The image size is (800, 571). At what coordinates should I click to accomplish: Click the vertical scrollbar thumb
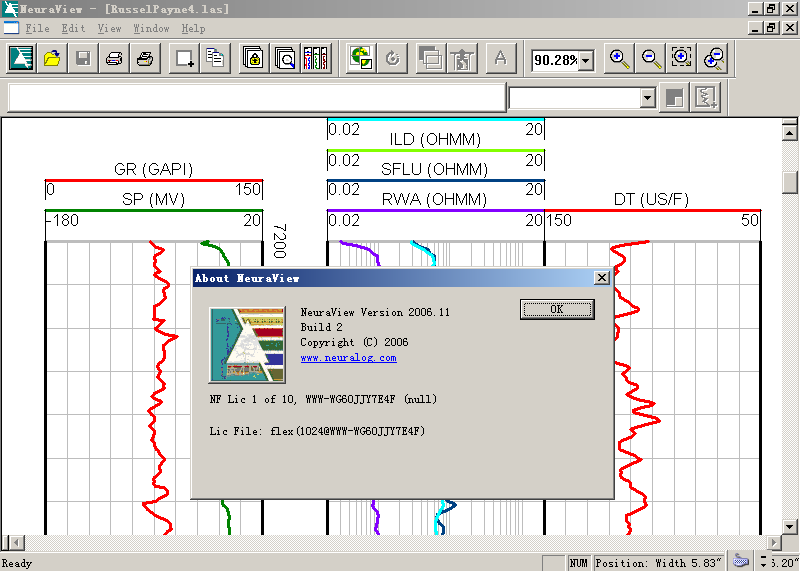click(x=790, y=182)
